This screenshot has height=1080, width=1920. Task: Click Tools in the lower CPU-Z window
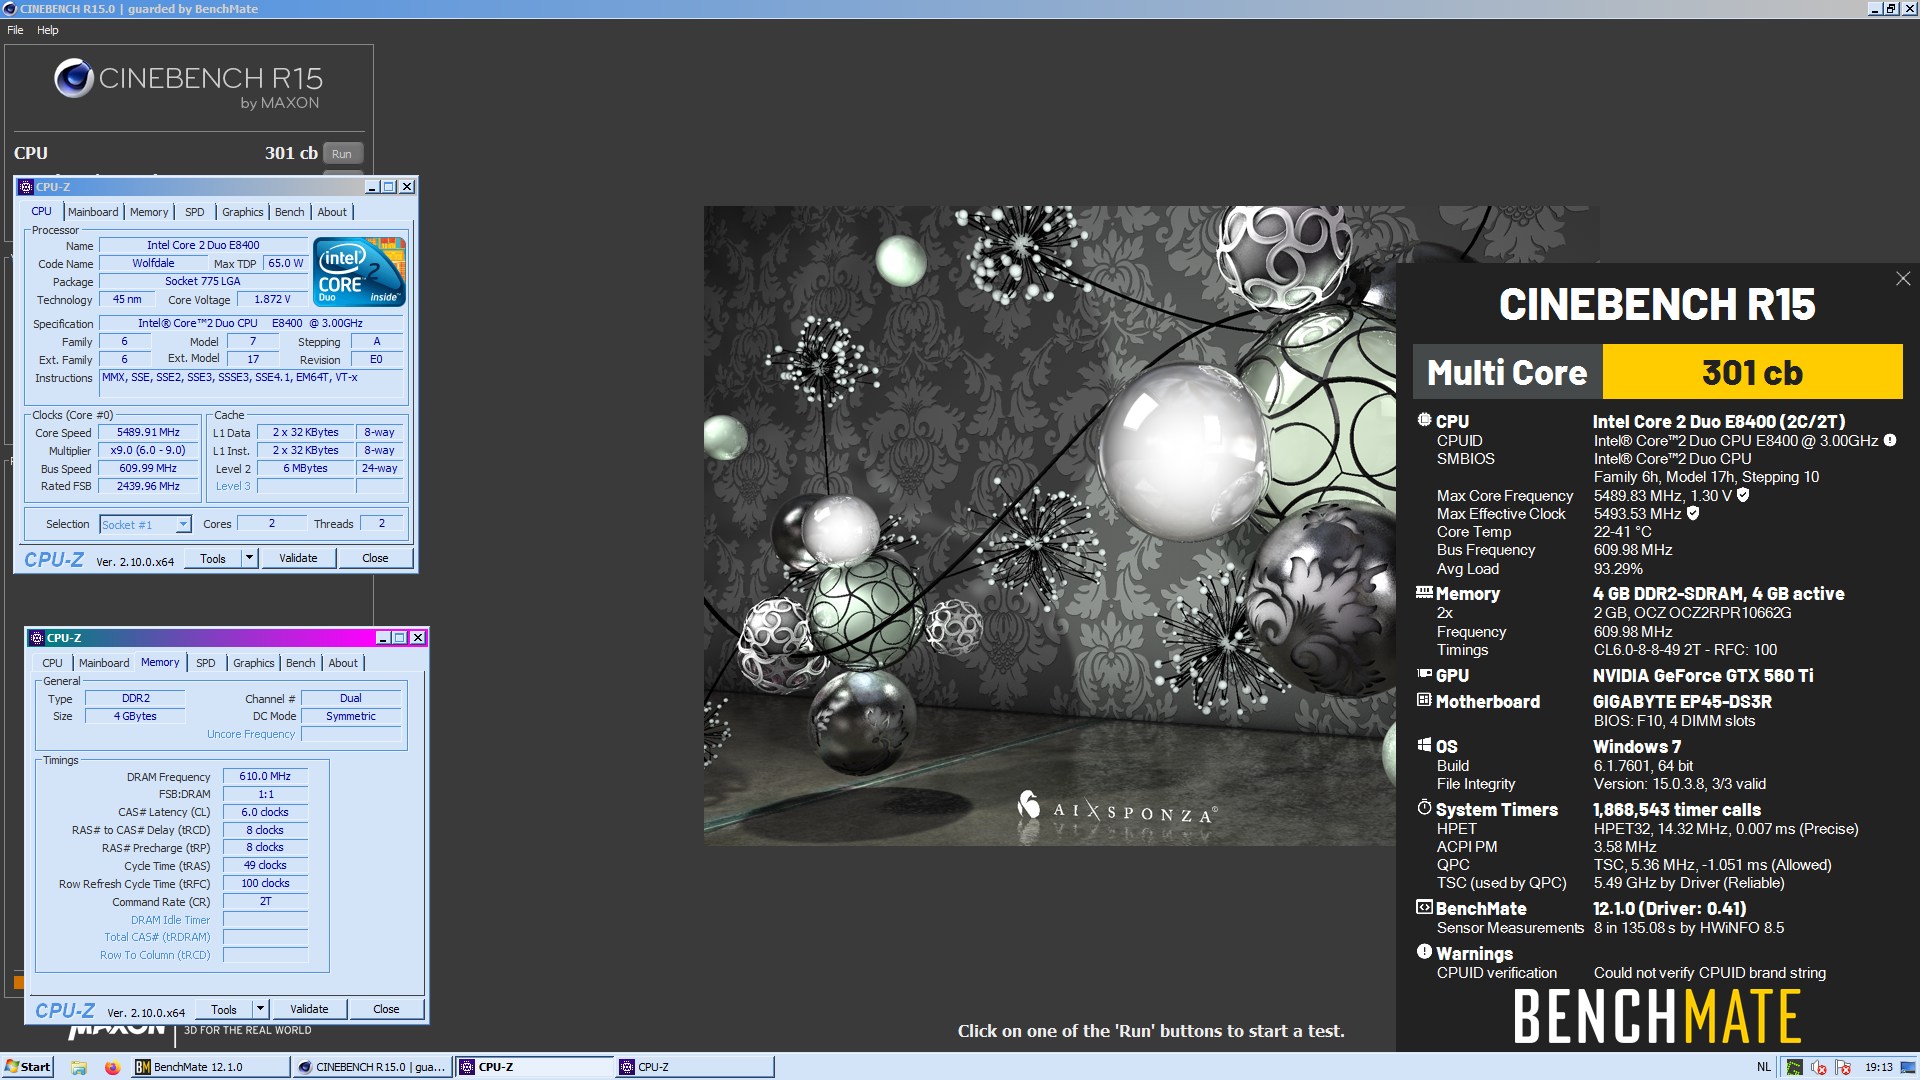click(224, 1009)
